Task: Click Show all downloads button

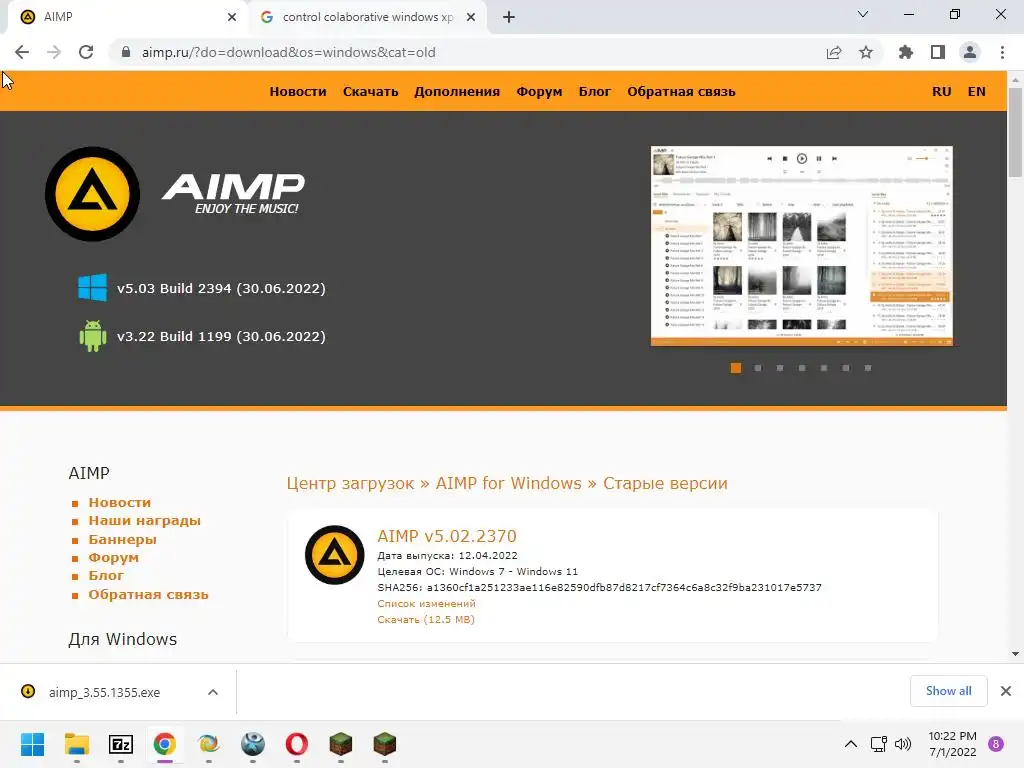Action: pos(948,691)
